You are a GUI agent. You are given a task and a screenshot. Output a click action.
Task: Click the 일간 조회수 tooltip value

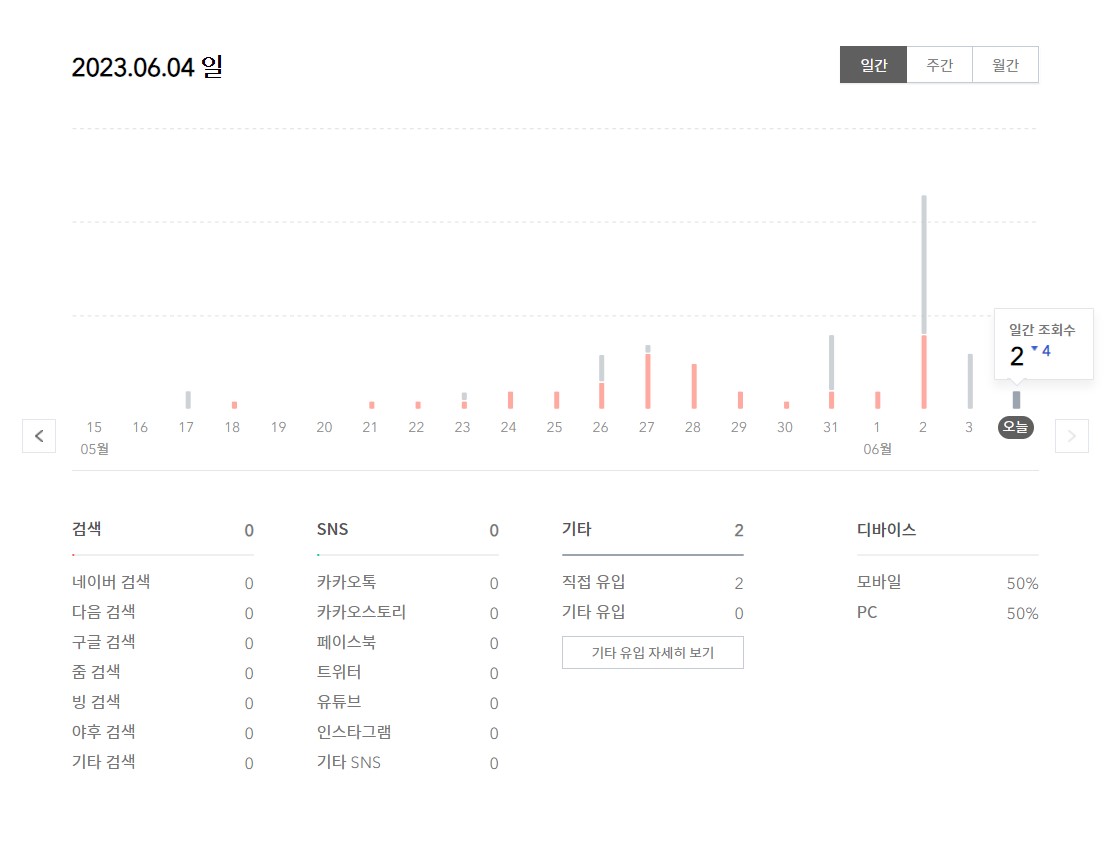coord(1017,355)
